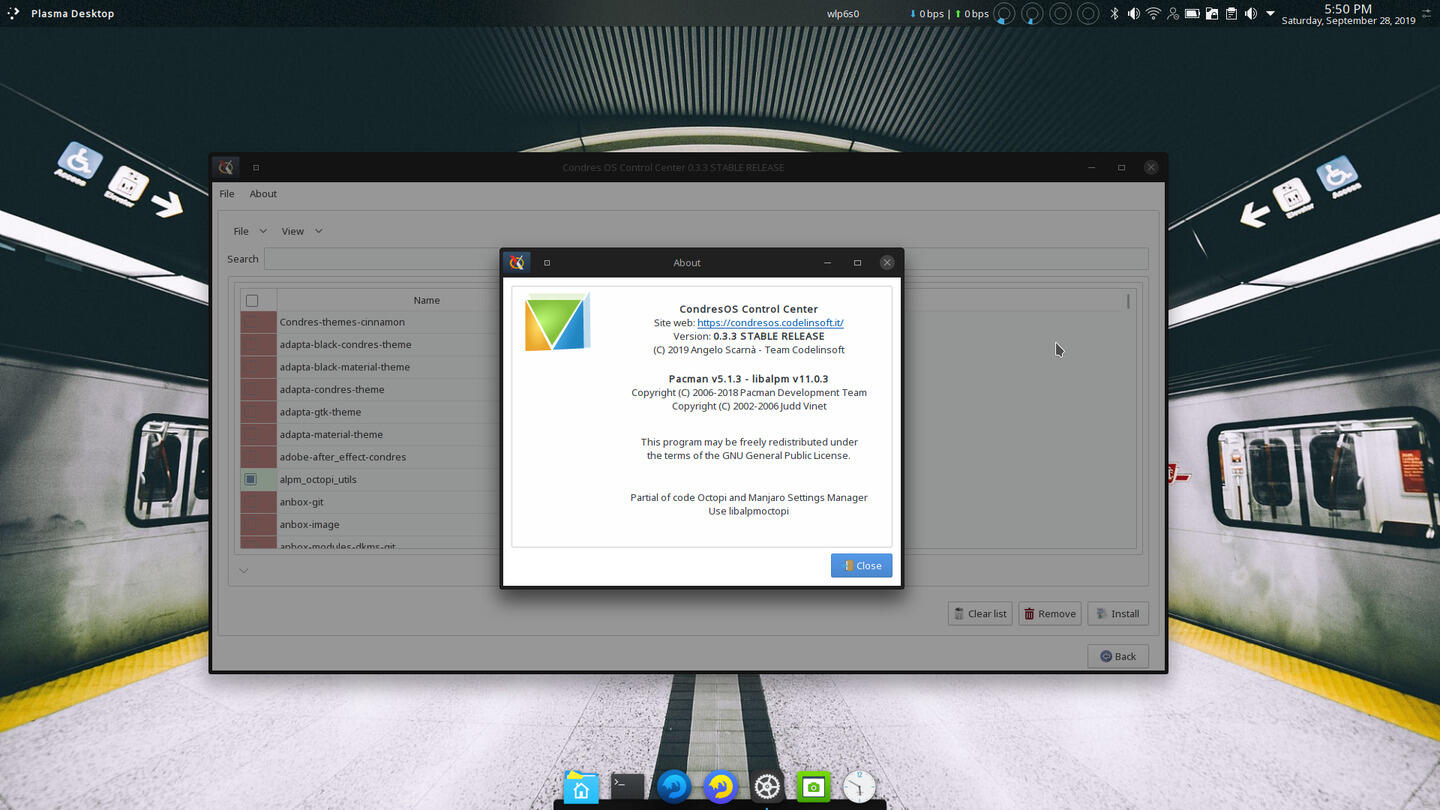Image resolution: width=1440 pixels, height=810 pixels.
Task: Click the Search input field
Action: (x=705, y=259)
